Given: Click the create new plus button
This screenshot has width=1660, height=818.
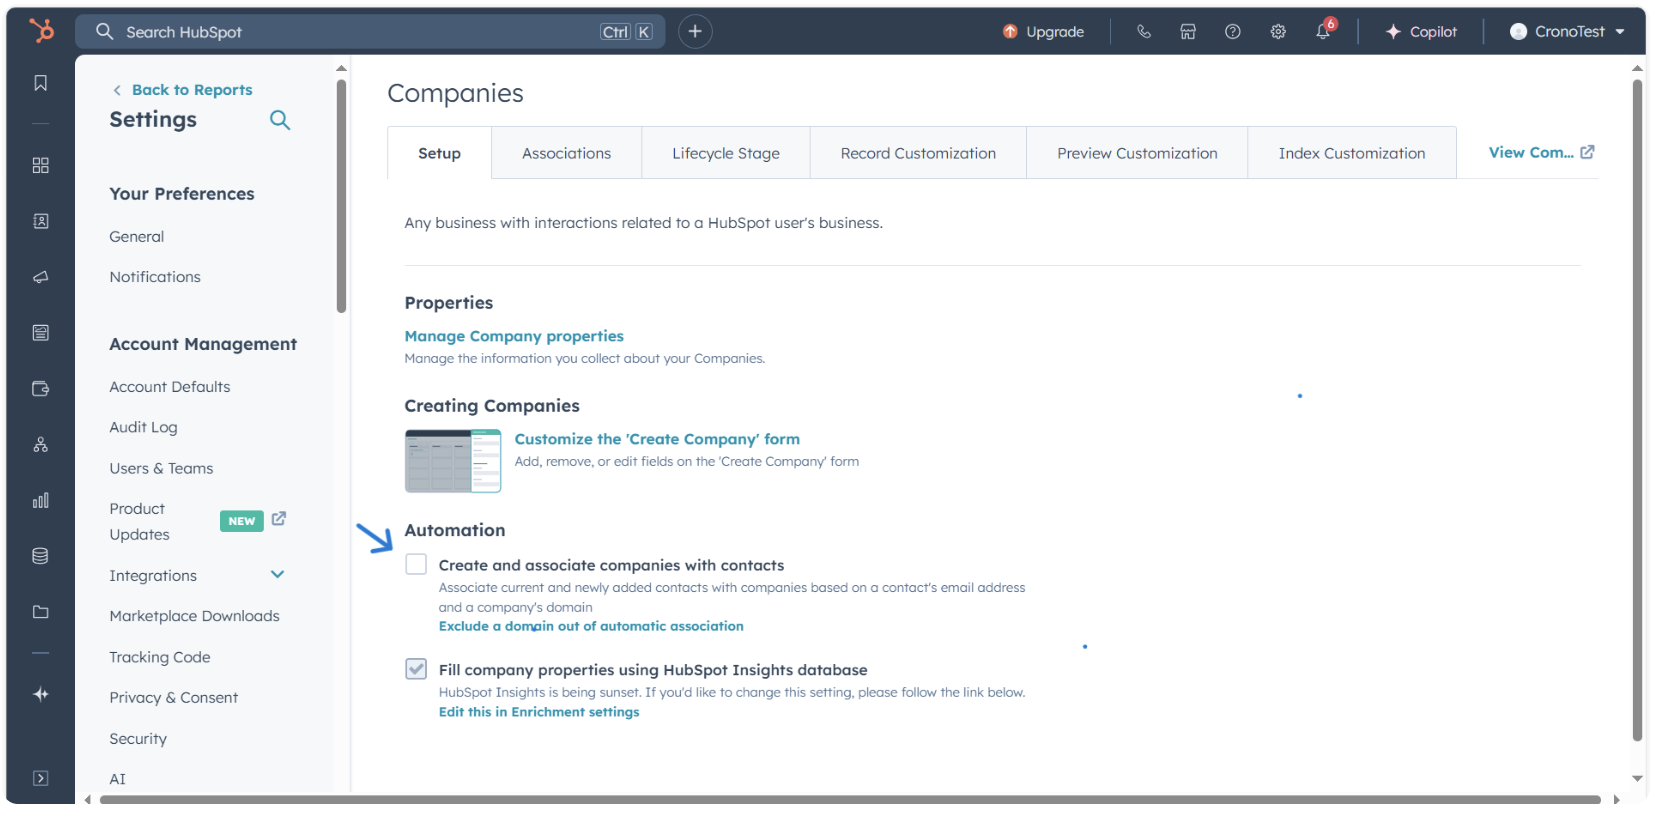Looking at the screenshot, I should [x=695, y=31].
